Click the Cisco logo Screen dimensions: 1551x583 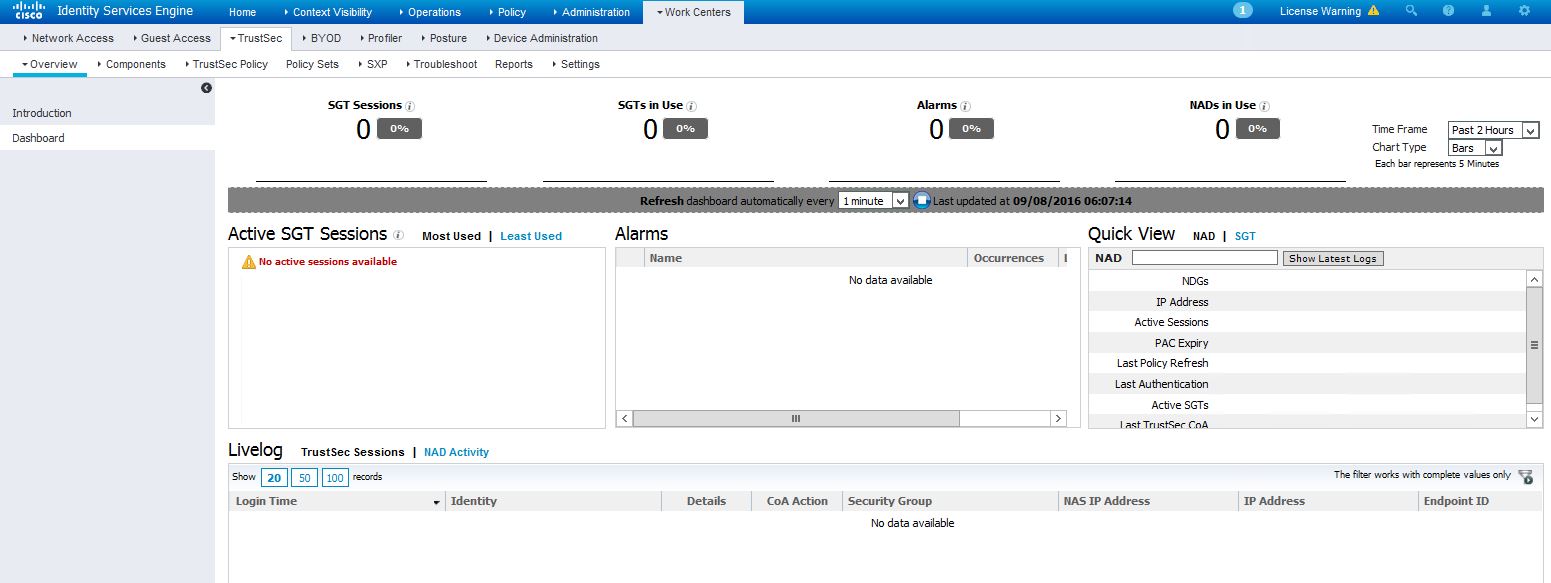click(28, 12)
